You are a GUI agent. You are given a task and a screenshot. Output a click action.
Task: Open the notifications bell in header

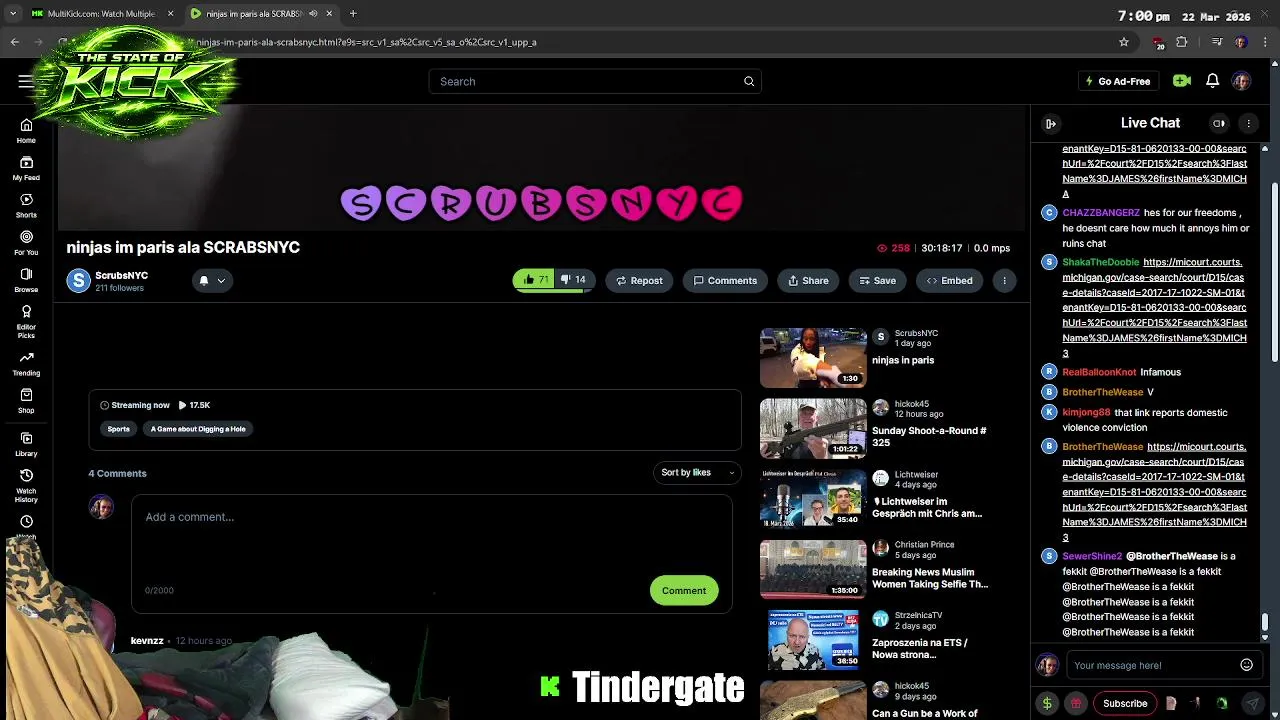tap(1212, 81)
